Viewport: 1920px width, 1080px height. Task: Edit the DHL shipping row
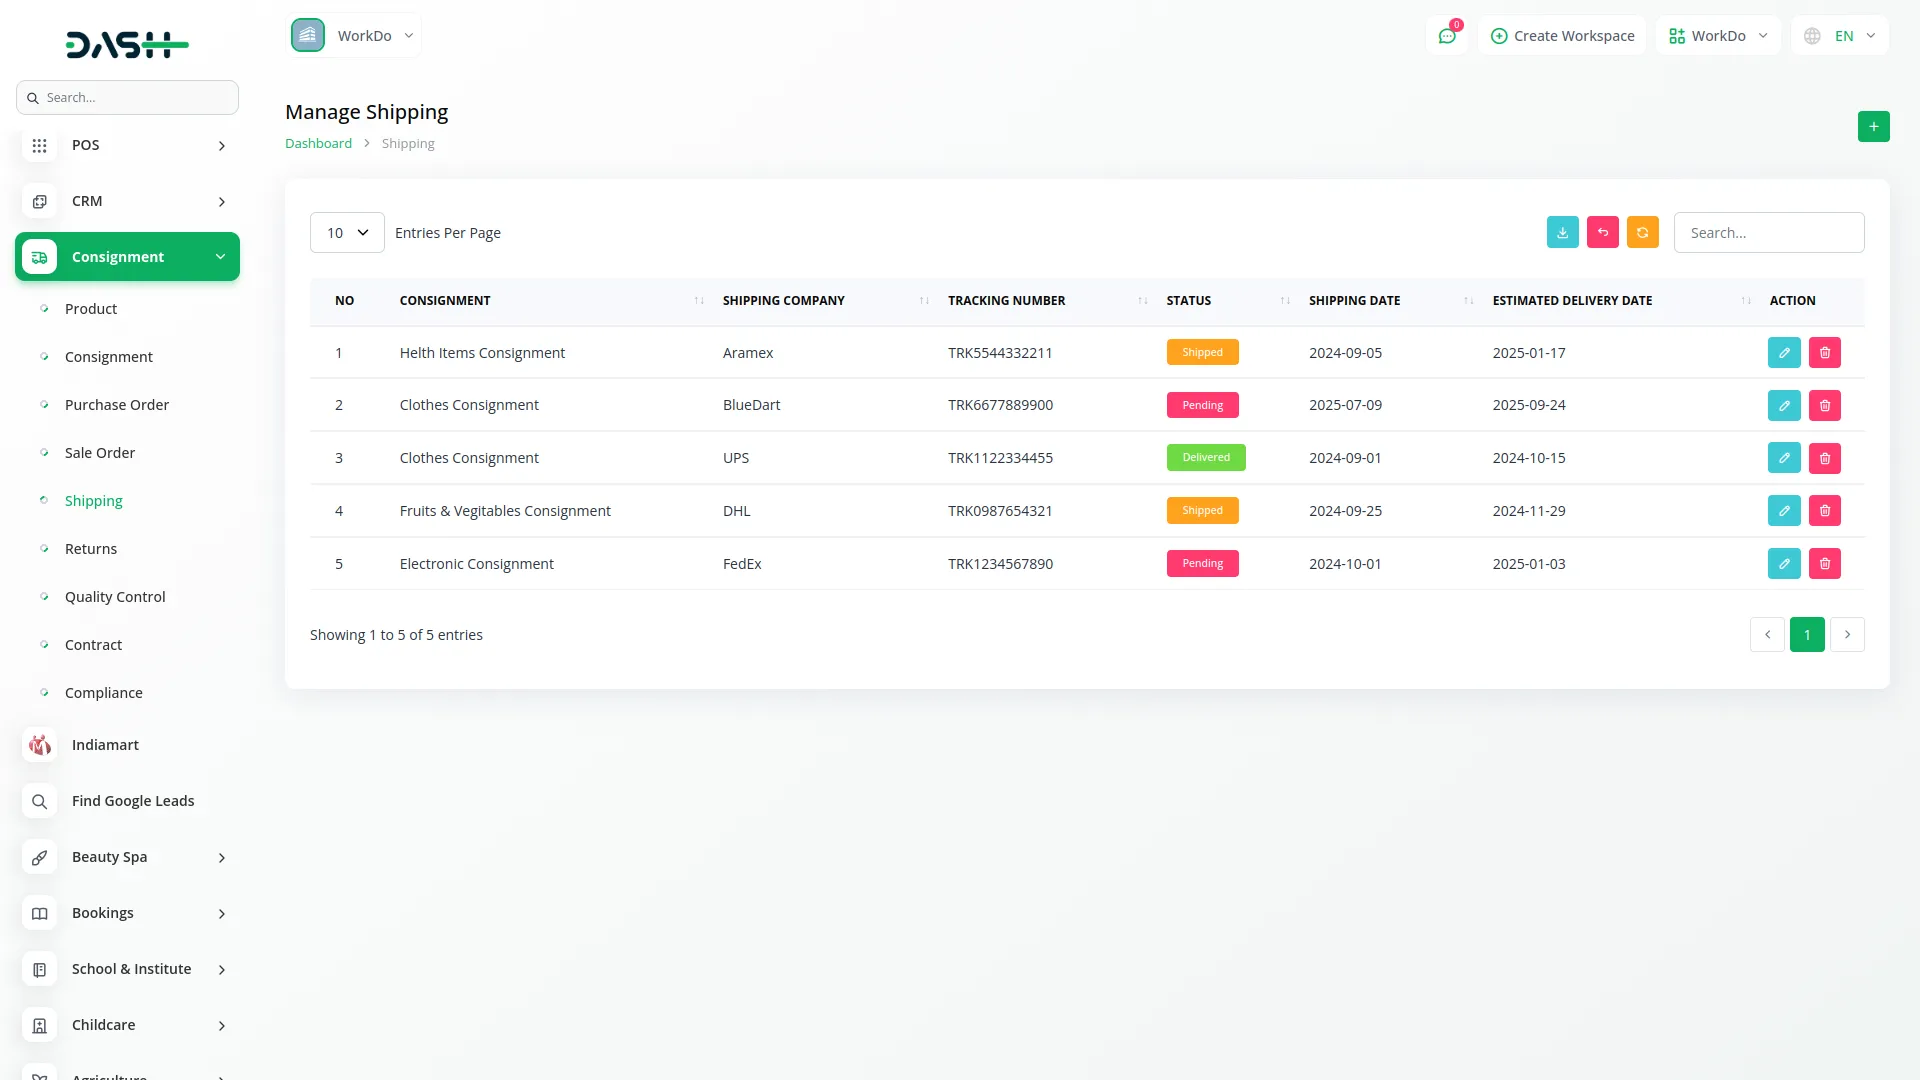tap(1783, 510)
